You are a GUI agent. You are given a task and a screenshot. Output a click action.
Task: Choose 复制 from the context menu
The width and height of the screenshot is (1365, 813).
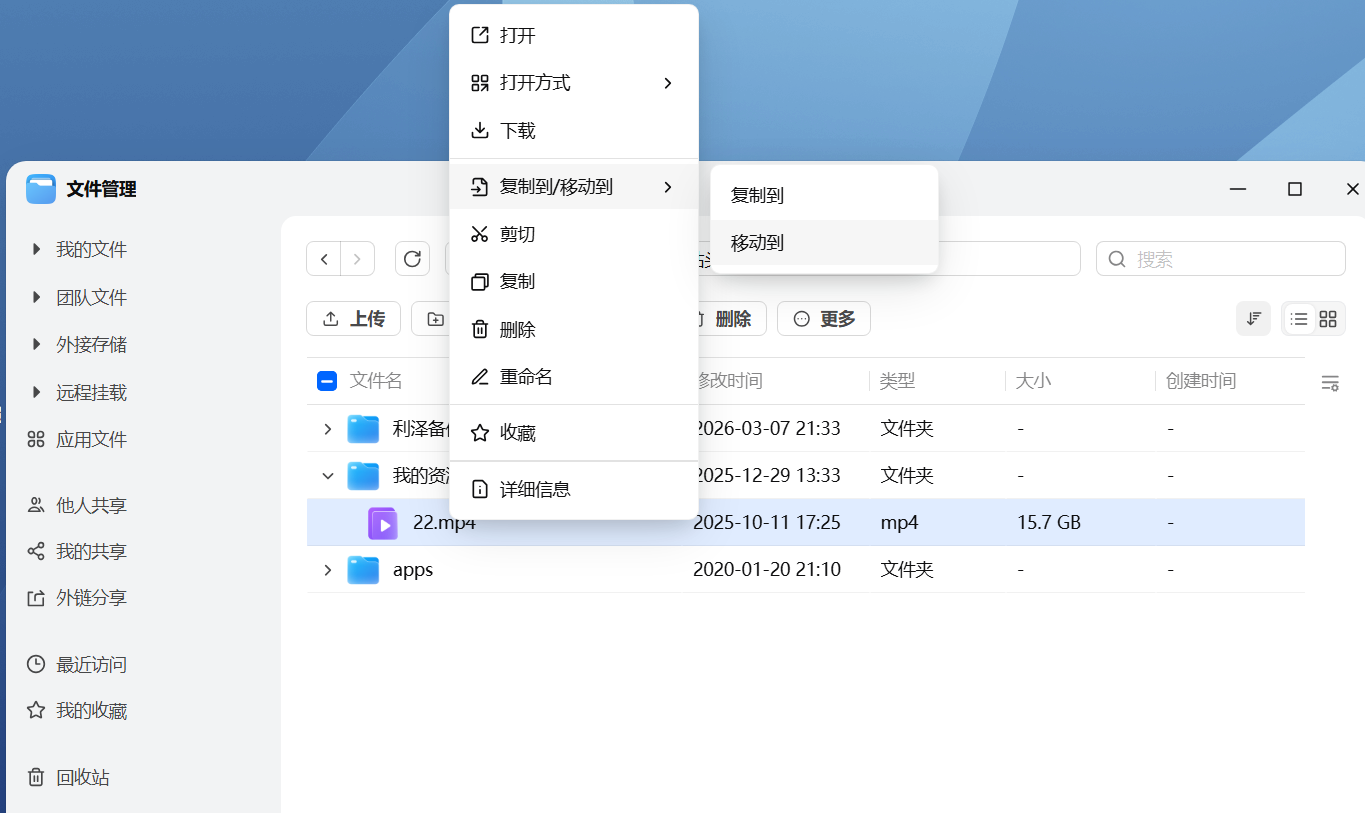574,281
